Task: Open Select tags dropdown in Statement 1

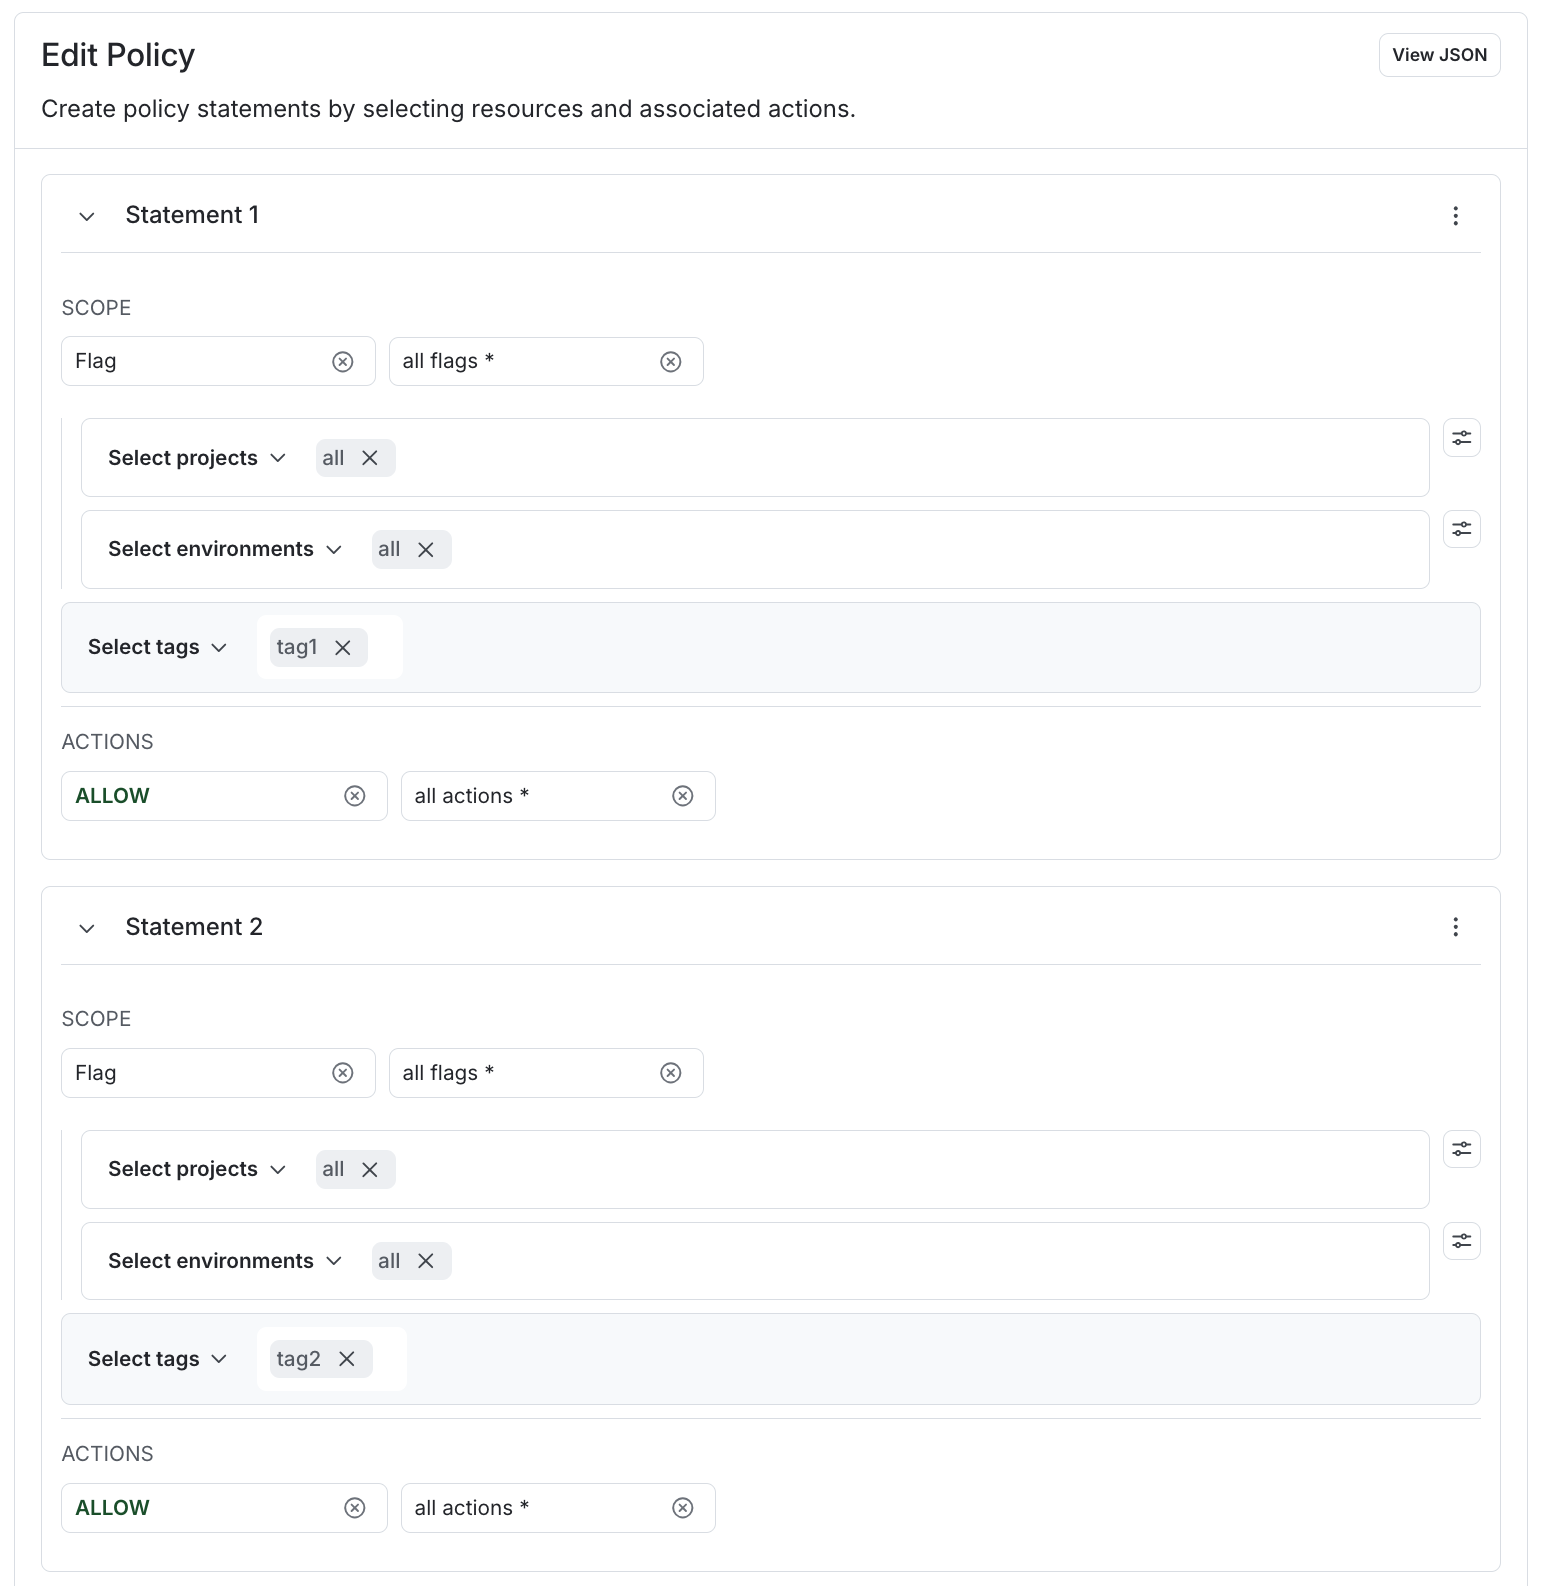Action: point(157,648)
